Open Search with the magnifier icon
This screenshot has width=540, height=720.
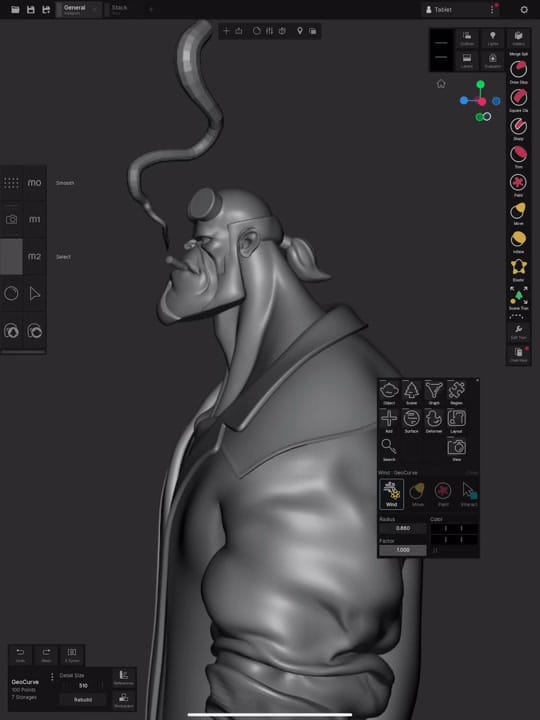(x=389, y=449)
